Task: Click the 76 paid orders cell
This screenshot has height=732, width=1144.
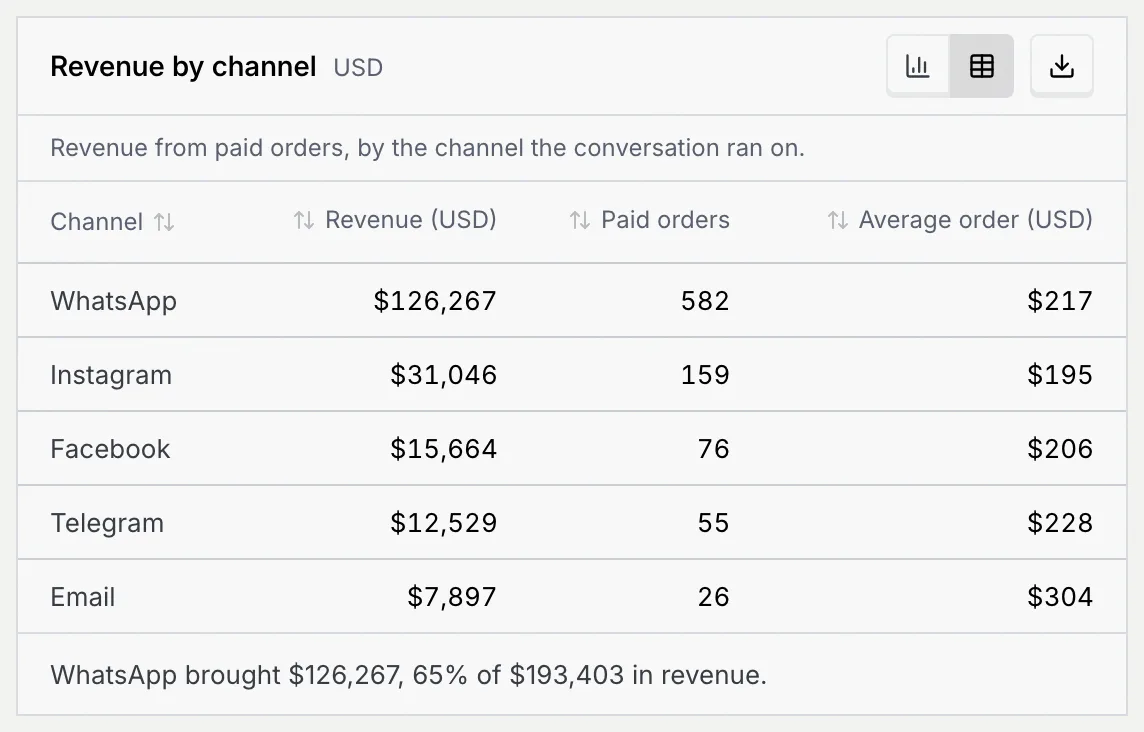Action: click(714, 449)
